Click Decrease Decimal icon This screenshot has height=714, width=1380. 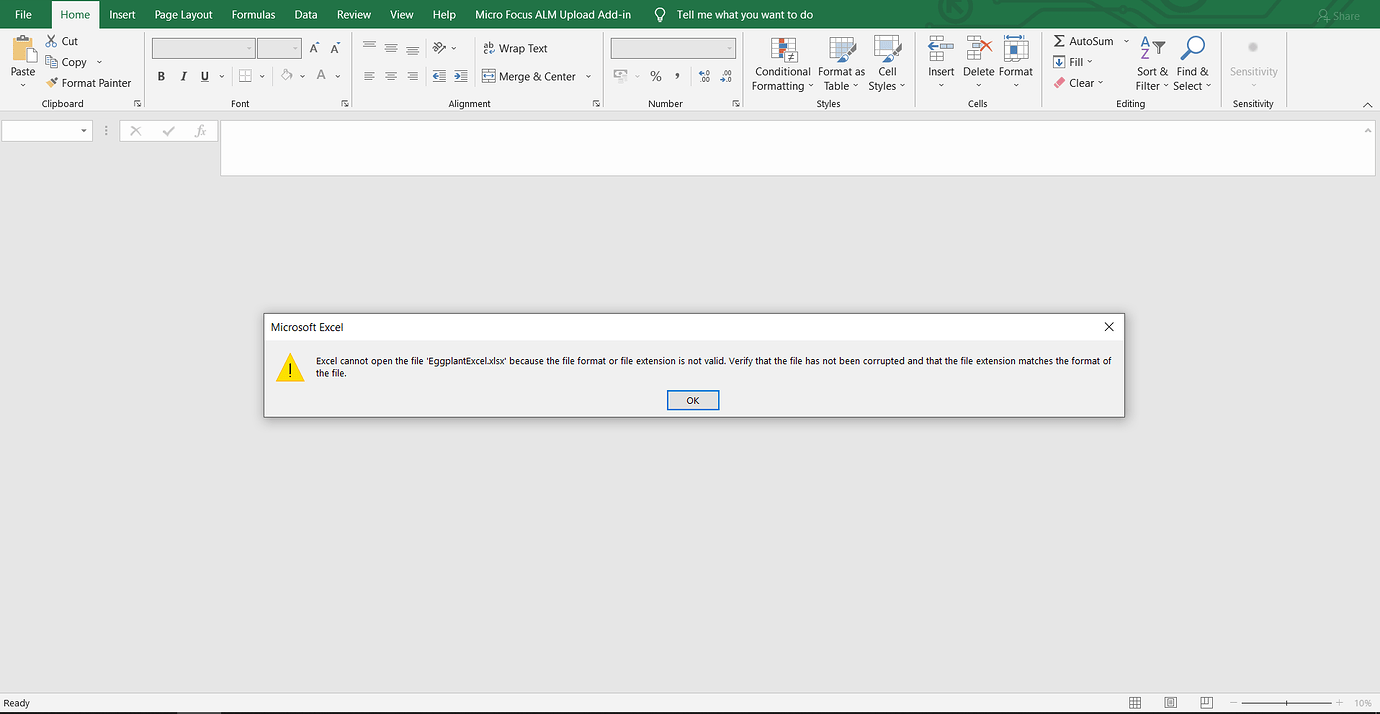point(726,76)
